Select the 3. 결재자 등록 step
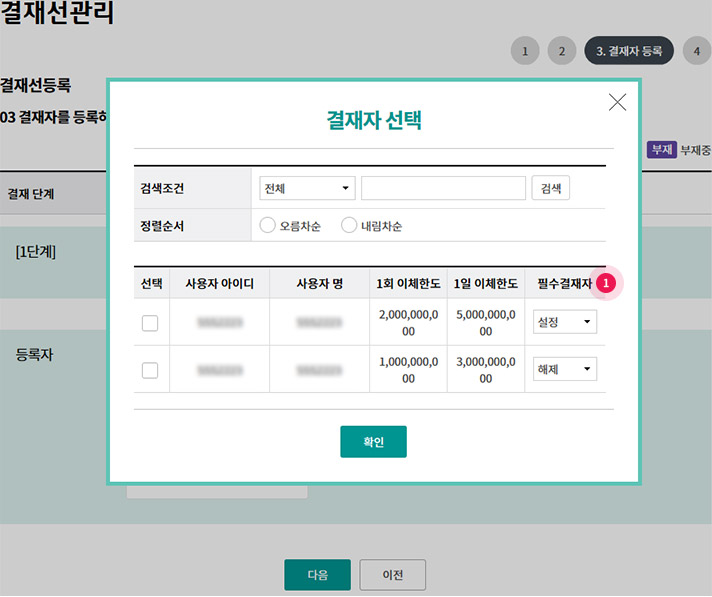Viewport: 712px width, 597px height. click(629, 51)
